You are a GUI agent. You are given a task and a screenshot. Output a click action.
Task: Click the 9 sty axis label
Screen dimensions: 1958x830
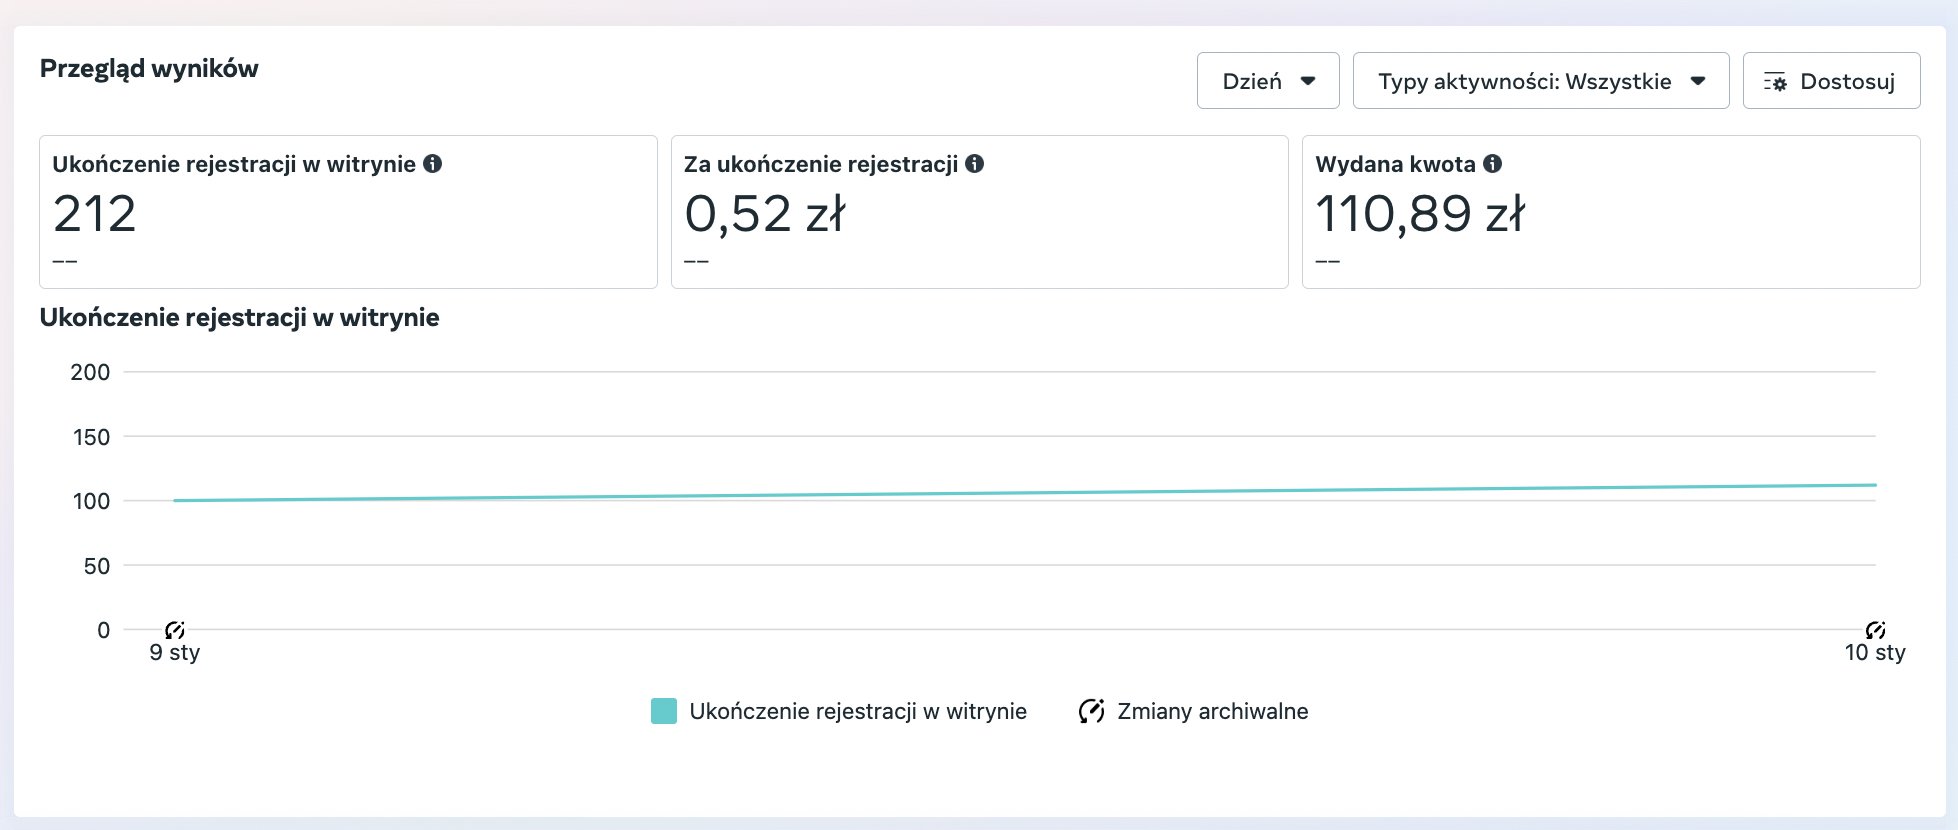(175, 653)
